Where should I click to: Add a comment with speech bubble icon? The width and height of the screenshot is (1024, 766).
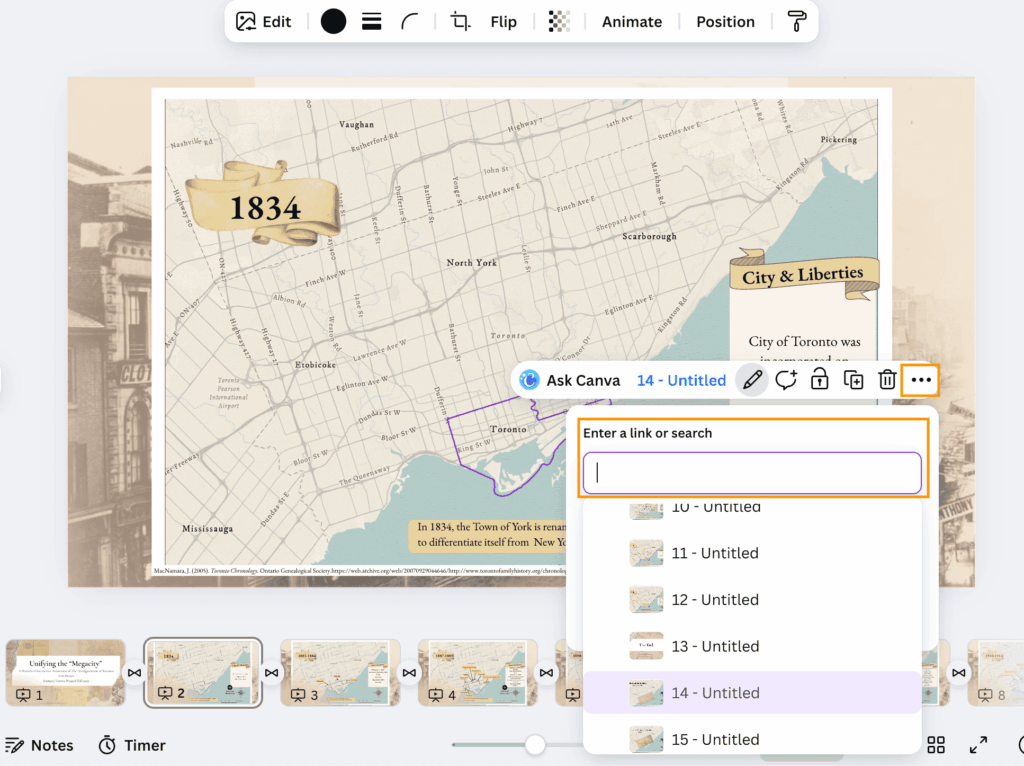click(x=786, y=380)
